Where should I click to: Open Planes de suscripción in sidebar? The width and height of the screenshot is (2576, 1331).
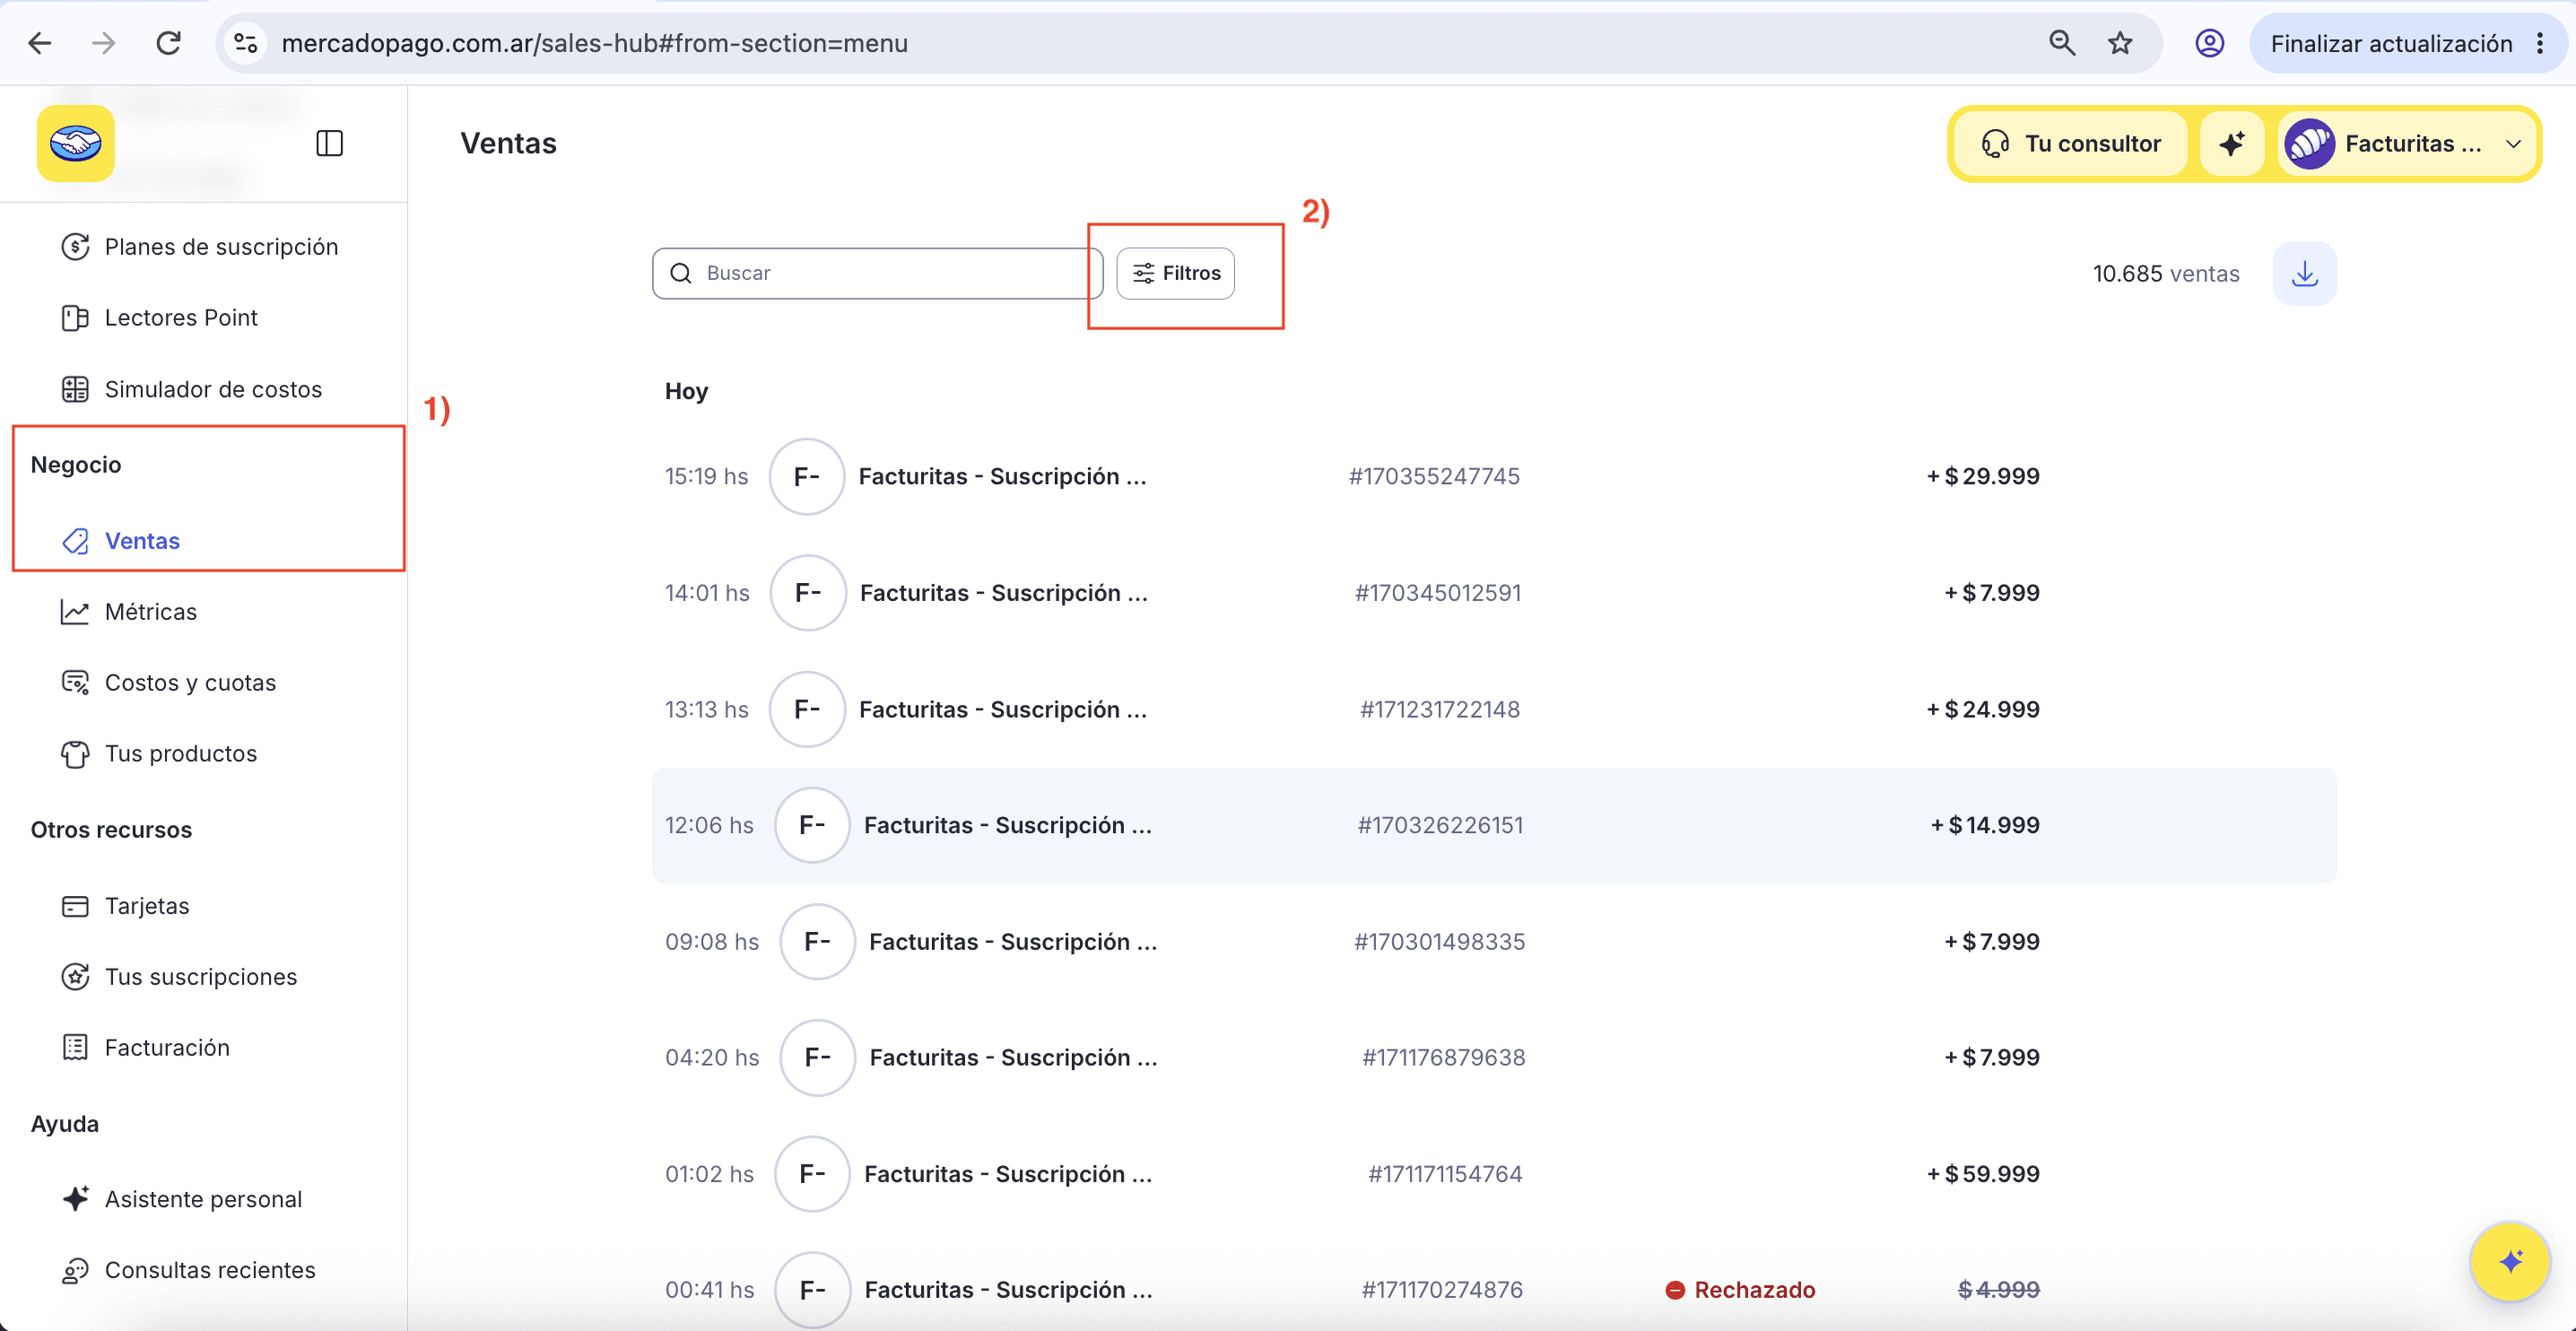200,246
